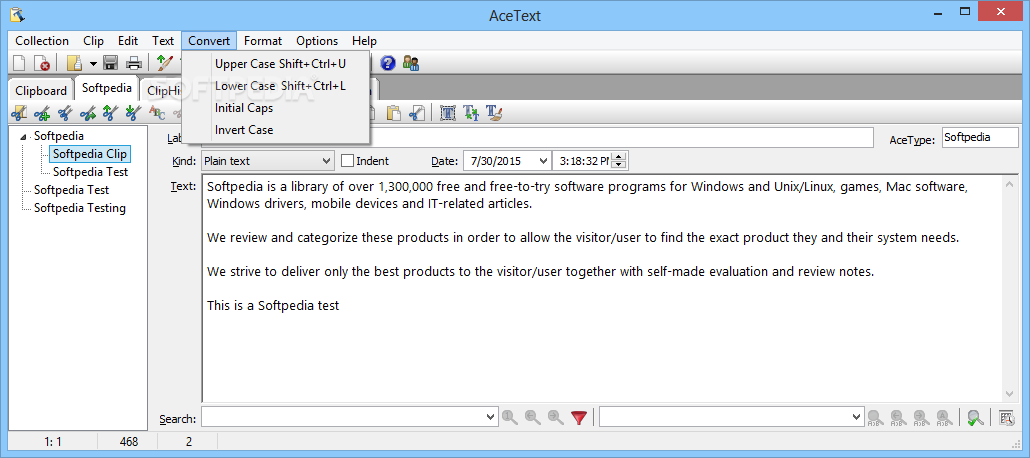Image resolution: width=1030 pixels, height=458 pixels.
Task: Click the T with paintbrush icon
Action: tap(494, 113)
